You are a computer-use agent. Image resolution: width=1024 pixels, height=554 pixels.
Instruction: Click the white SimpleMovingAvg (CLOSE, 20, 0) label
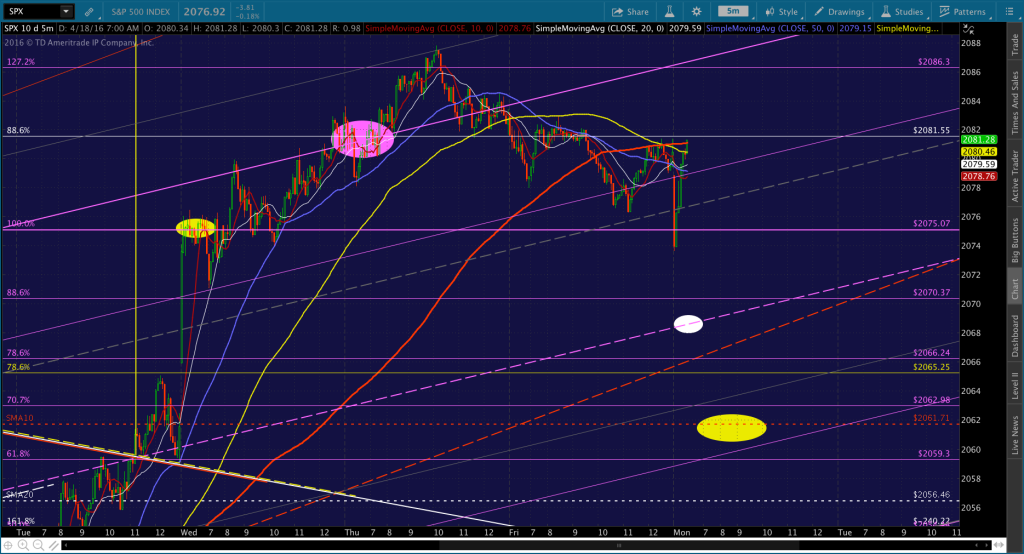click(600, 29)
